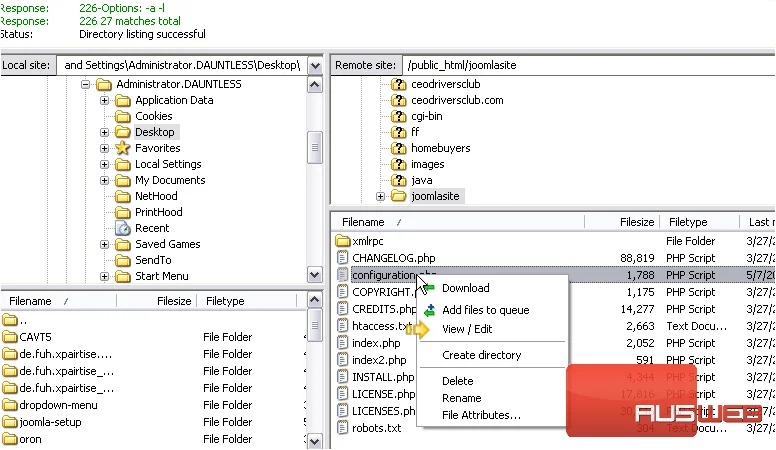Screen dimensions: 776x450
Task: Expand the remote joomlasite folder node
Action: pos(380,197)
